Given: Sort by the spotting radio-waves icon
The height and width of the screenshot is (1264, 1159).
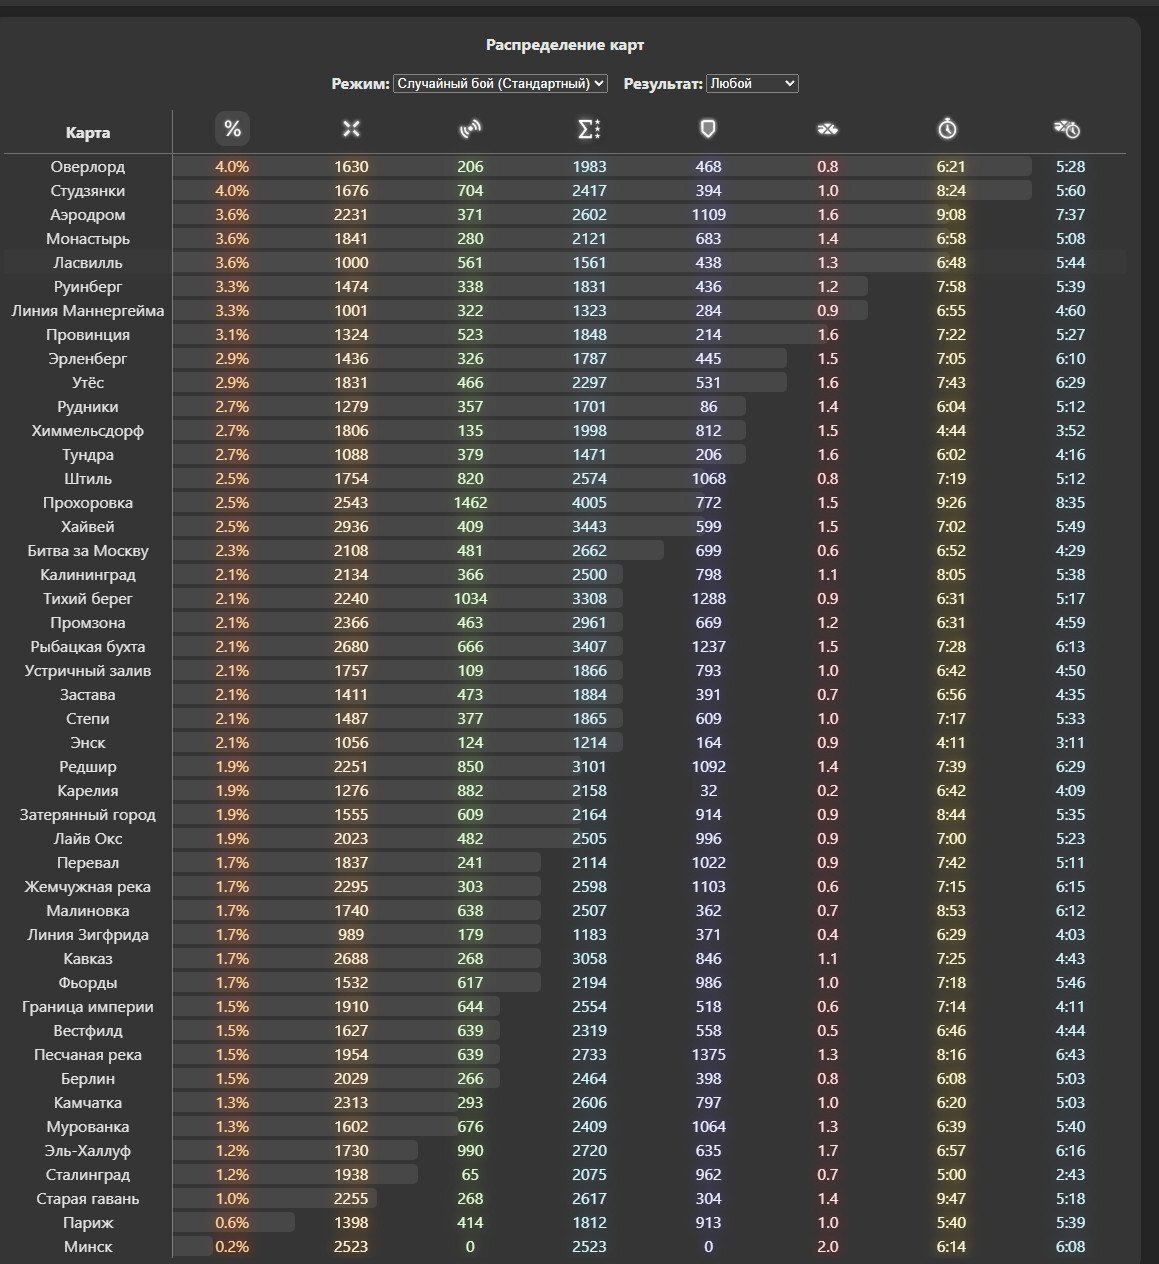Looking at the screenshot, I should click(470, 128).
